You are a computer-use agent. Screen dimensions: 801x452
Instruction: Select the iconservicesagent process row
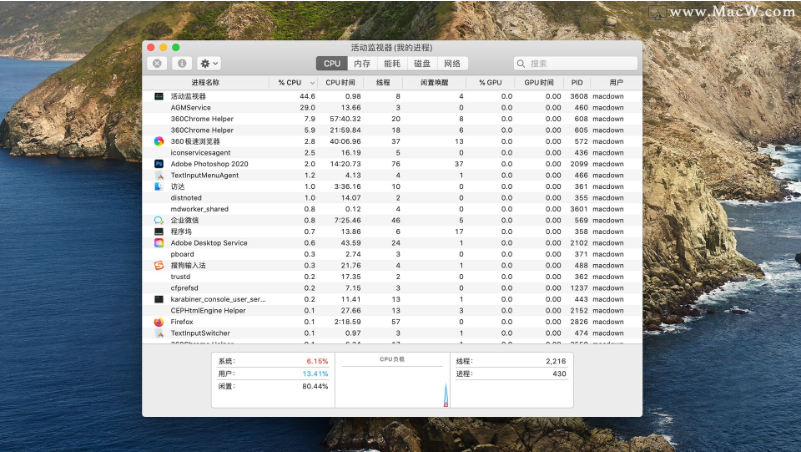point(392,152)
